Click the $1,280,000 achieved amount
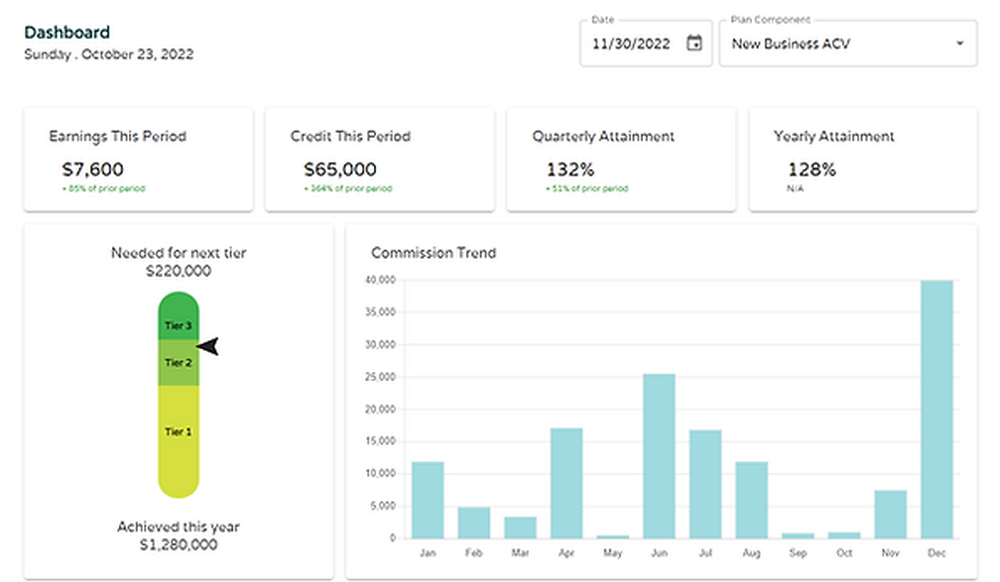The height and width of the screenshot is (582, 1000). pyautogui.click(x=179, y=544)
